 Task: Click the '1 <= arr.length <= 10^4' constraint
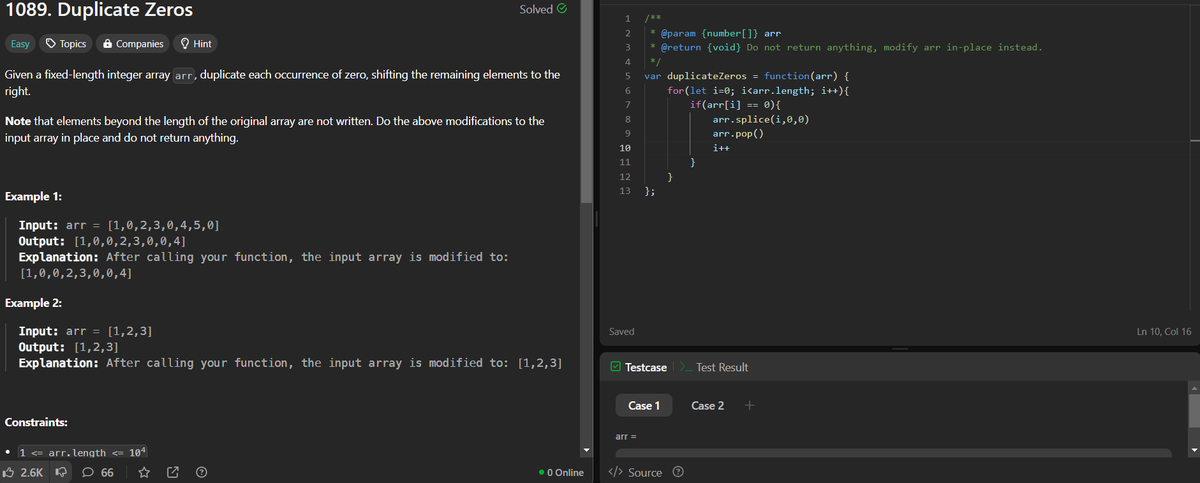click(x=84, y=453)
